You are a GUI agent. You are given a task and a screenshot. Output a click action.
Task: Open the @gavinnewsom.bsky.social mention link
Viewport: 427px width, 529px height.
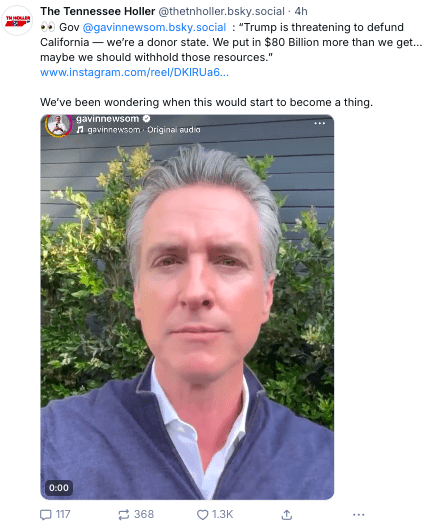click(154, 27)
